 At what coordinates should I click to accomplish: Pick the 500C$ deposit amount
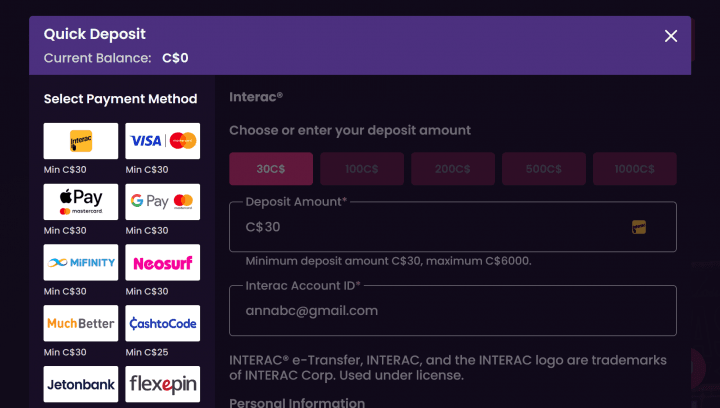(x=543, y=169)
